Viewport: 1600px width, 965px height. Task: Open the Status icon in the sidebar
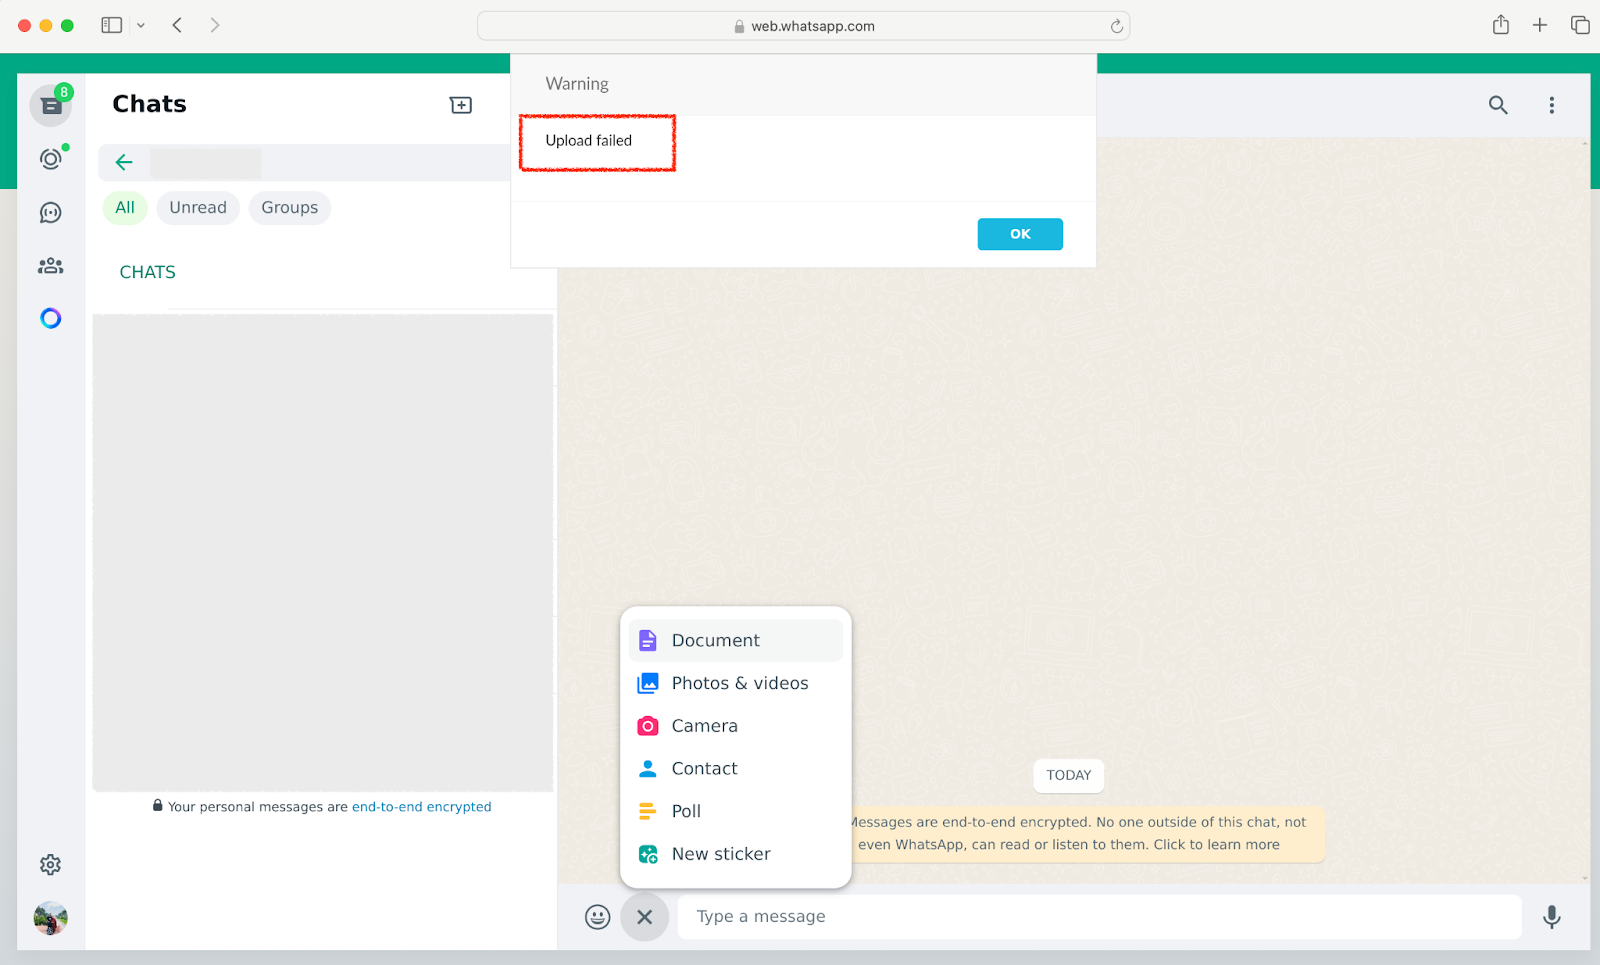(51, 159)
